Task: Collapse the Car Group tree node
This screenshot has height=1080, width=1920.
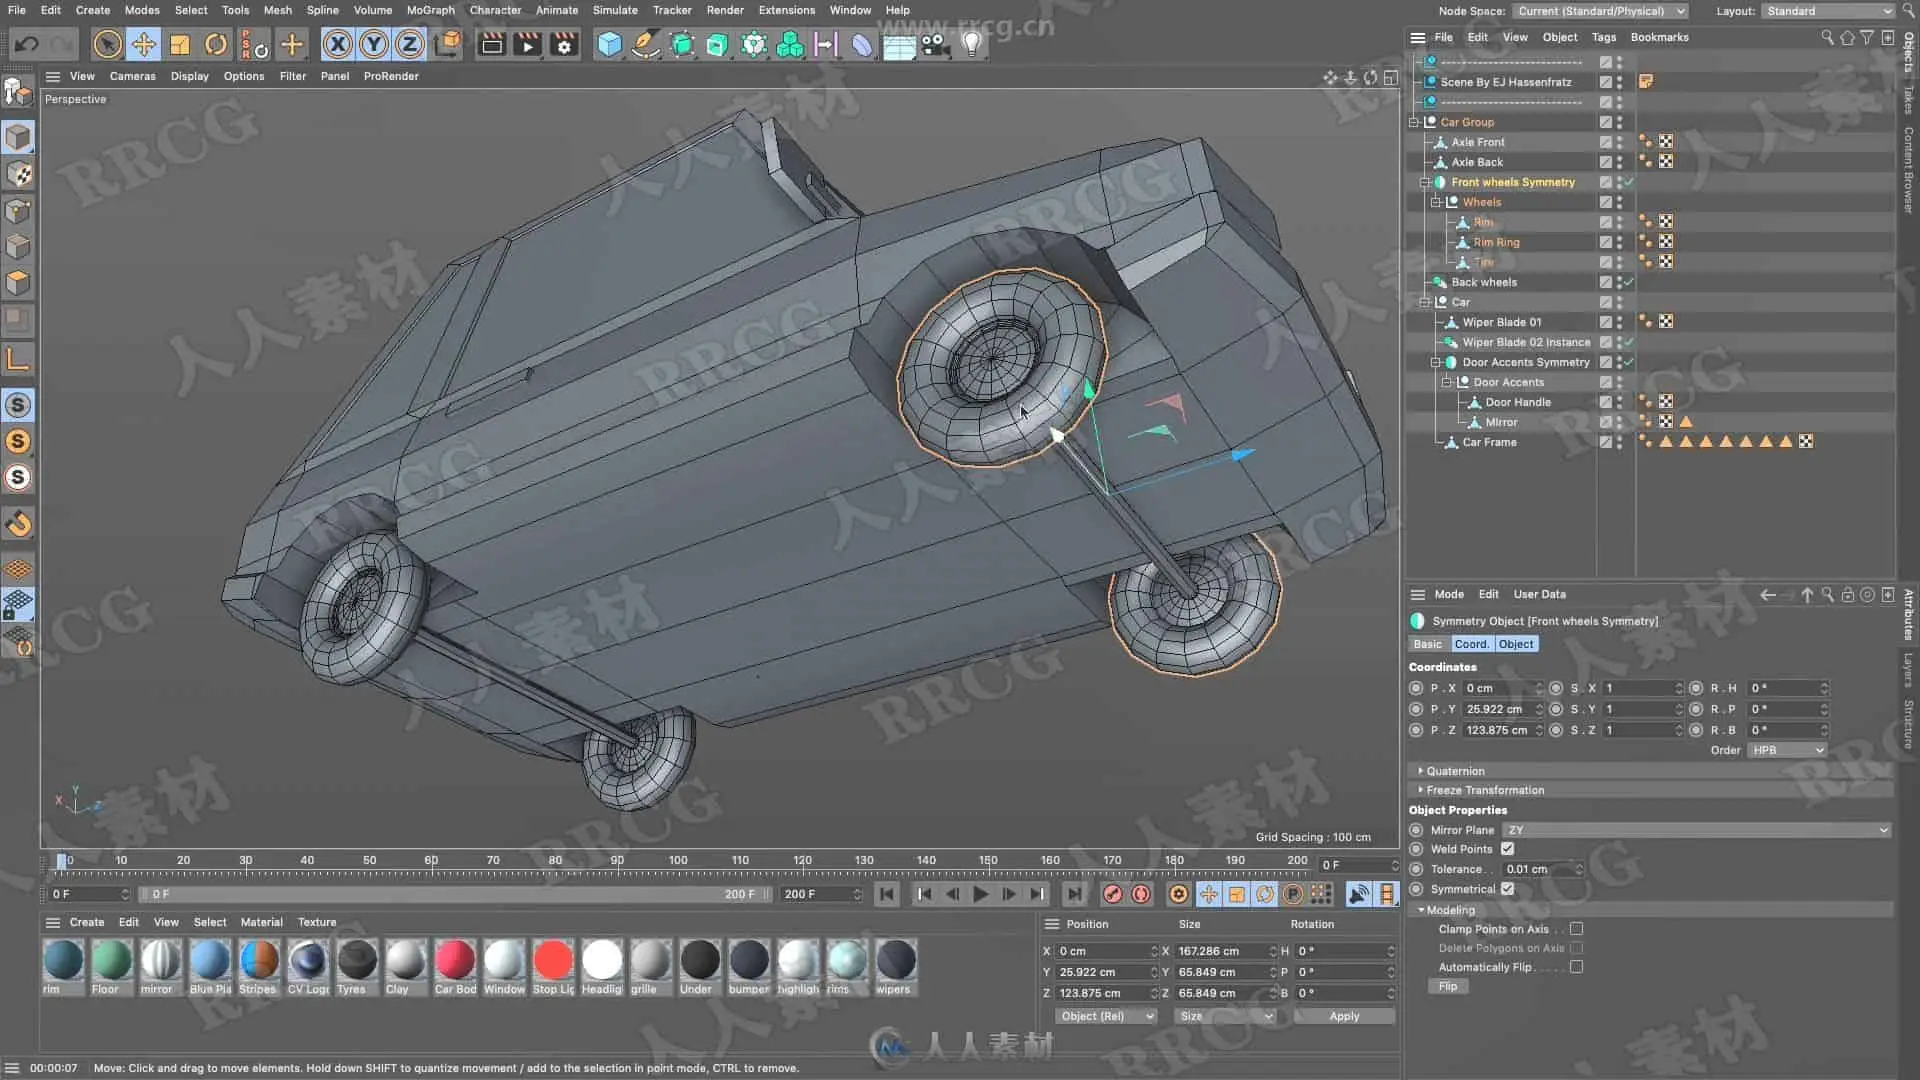Action: click(1414, 122)
